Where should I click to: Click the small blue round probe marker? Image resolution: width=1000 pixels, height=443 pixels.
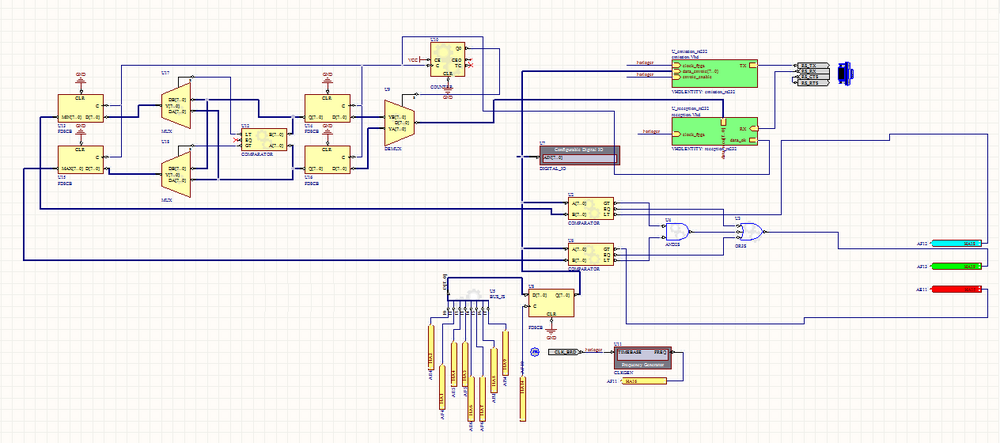coord(533,352)
